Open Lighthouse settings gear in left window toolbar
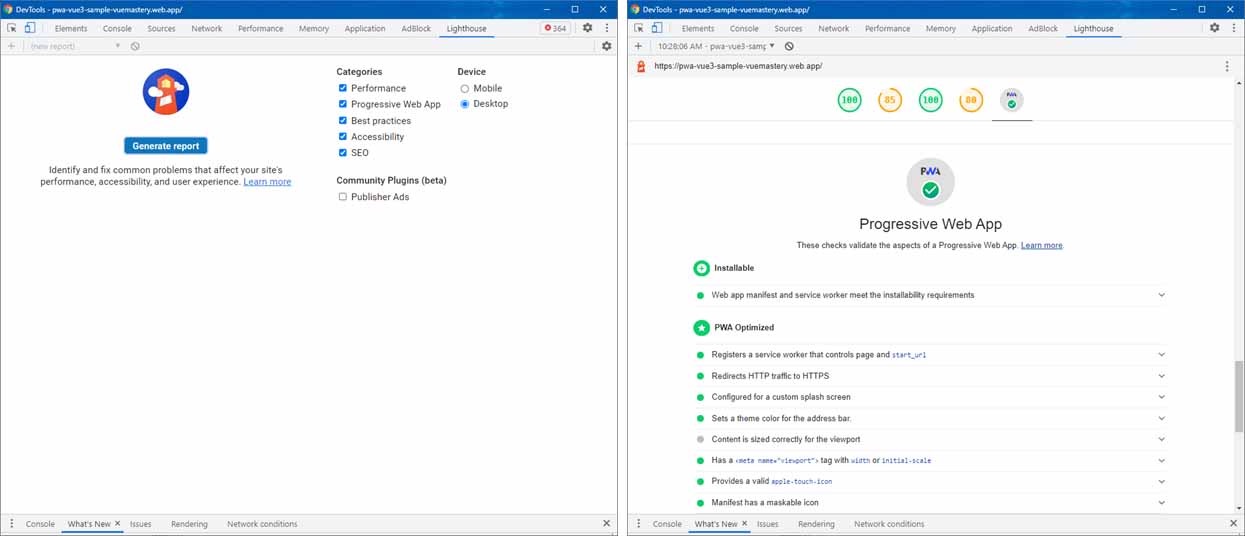 point(606,46)
